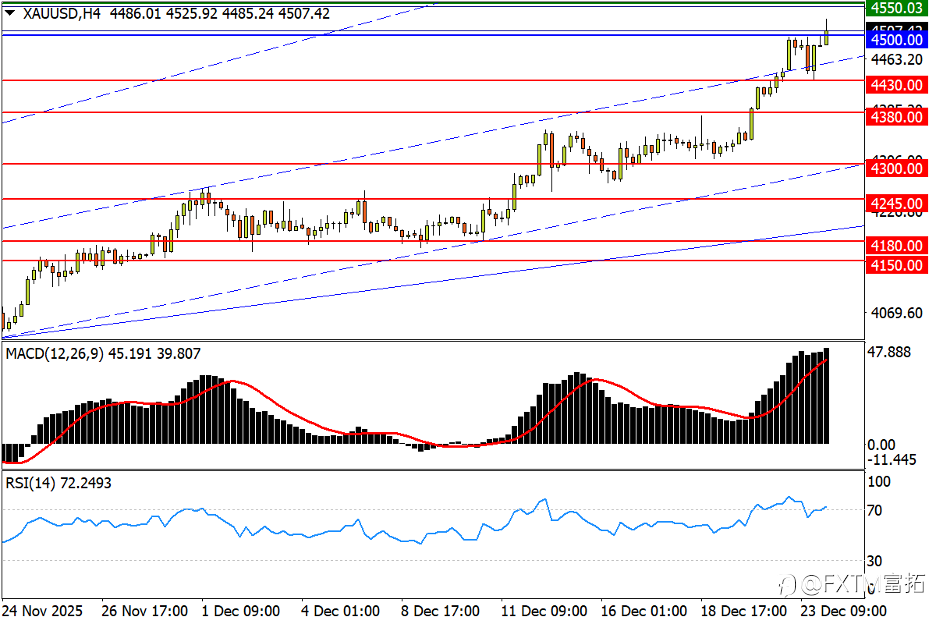Select the red 4300.00 level label

click(896, 168)
